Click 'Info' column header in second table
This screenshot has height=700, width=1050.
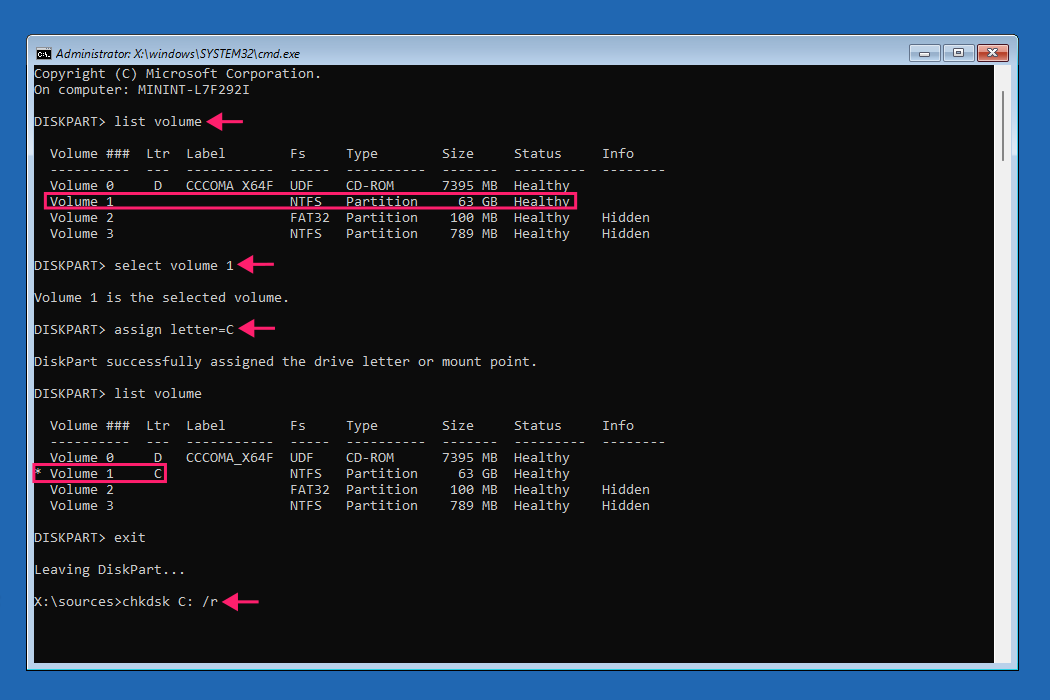point(617,425)
